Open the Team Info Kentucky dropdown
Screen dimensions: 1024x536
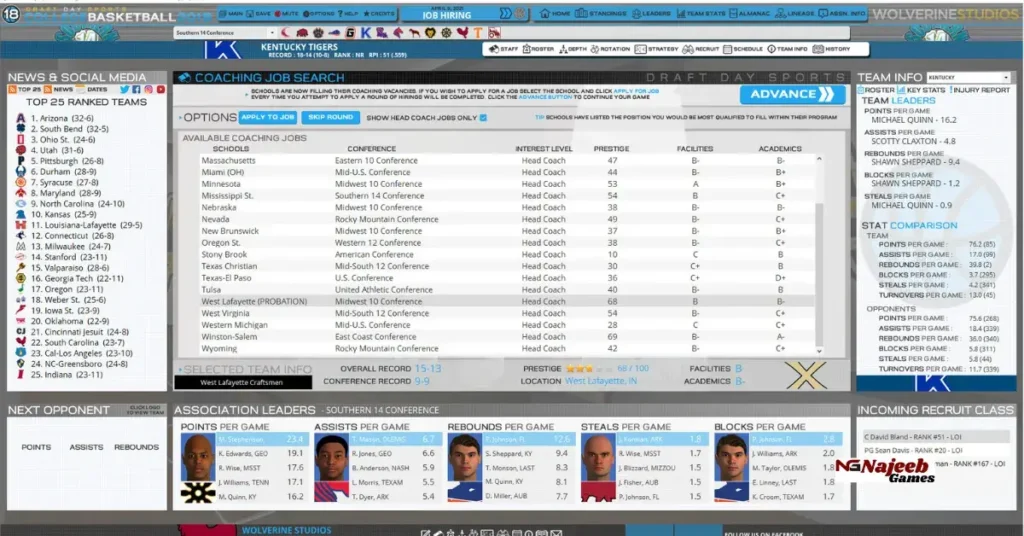(x=968, y=77)
